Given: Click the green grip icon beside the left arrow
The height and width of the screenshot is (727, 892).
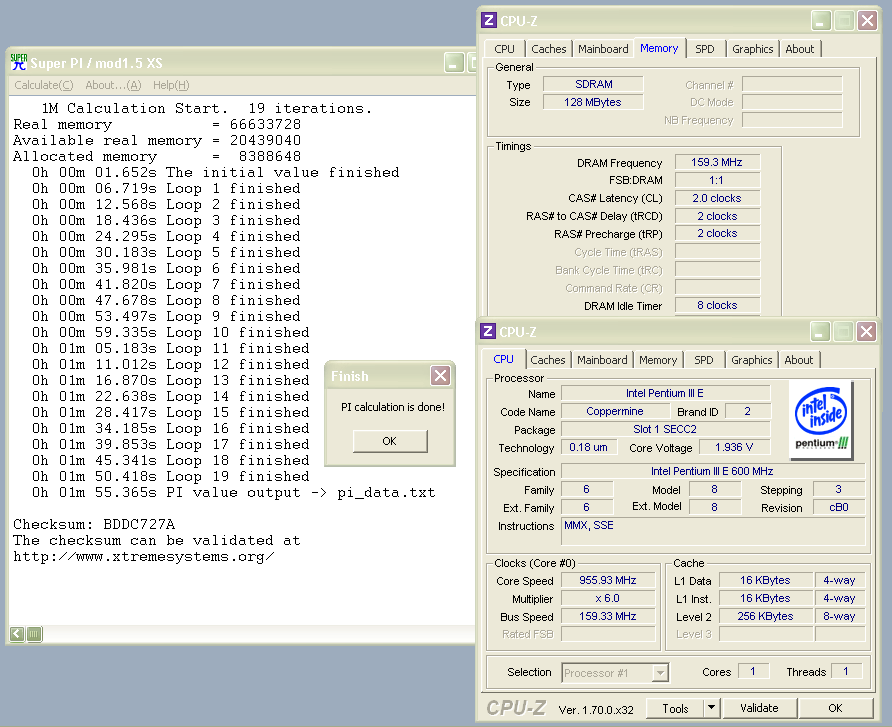Looking at the screenshot, I should point(35,634).
